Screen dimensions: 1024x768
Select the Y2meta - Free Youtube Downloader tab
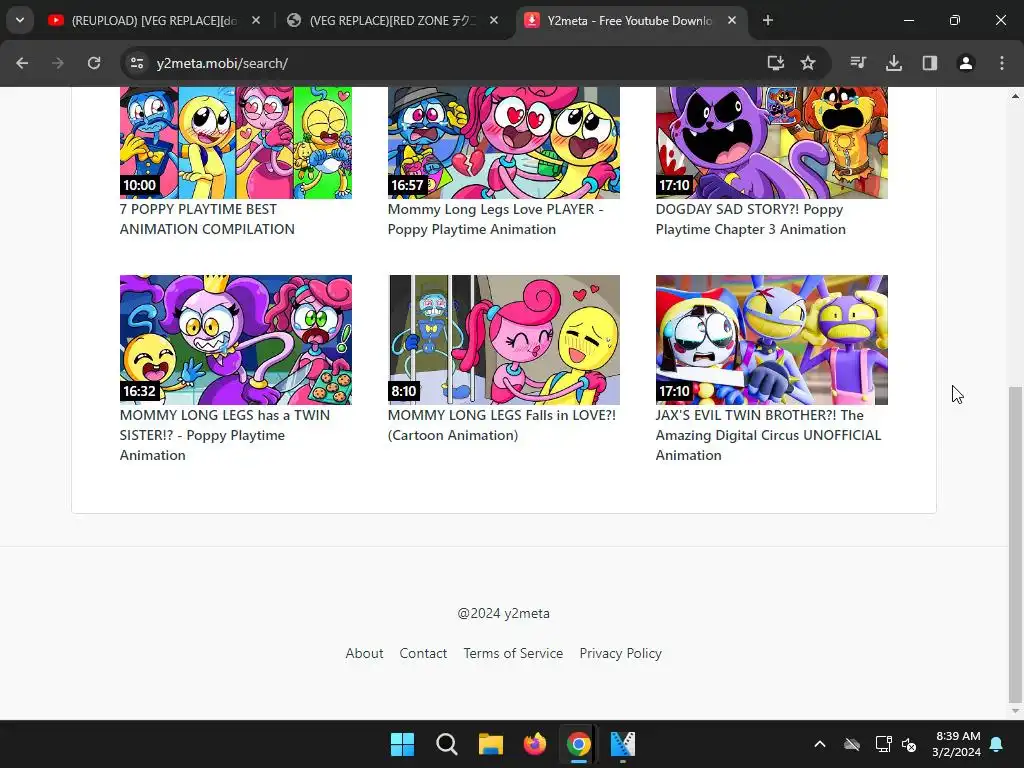pos(630,20)
